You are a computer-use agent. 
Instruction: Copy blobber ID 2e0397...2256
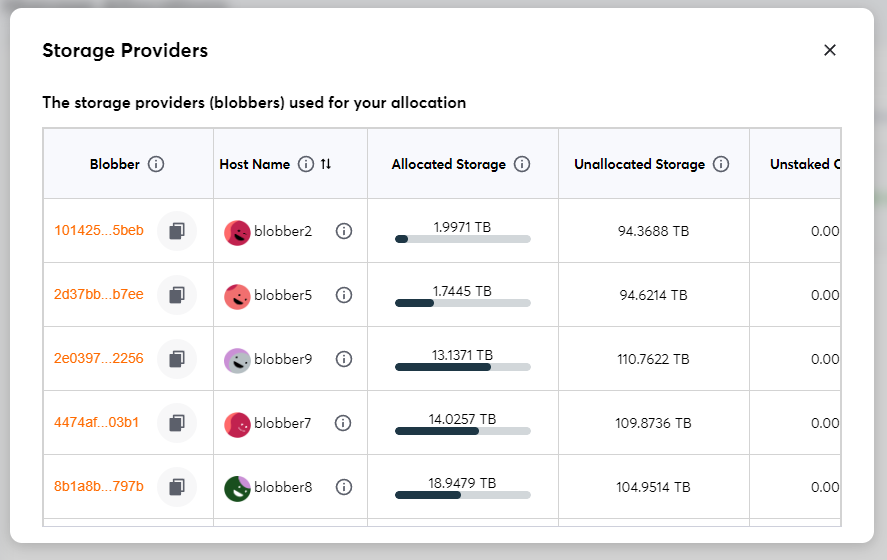[177, 359]
